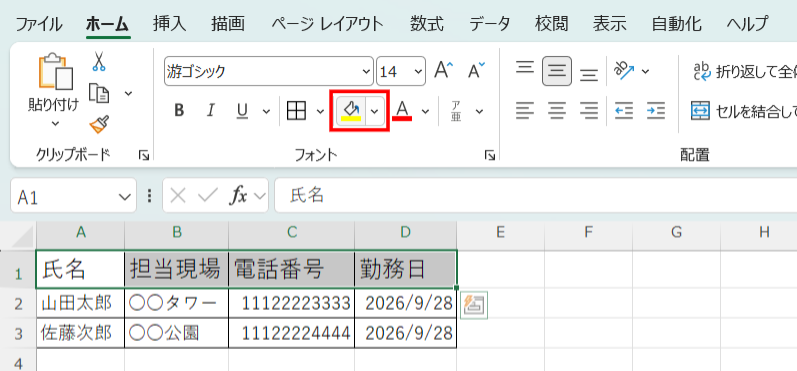Open the クリップボード dialog launcher

click(x=143, y=156)
